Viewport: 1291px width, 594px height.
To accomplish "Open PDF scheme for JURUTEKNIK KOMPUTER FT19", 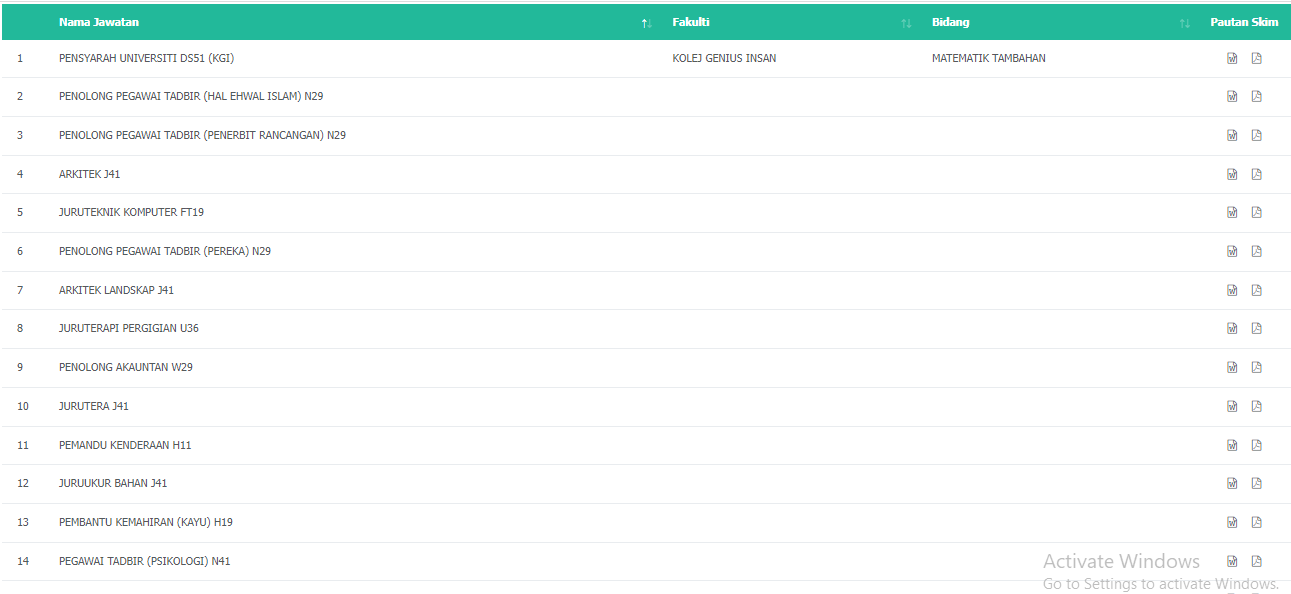I will coord(1257,212).
